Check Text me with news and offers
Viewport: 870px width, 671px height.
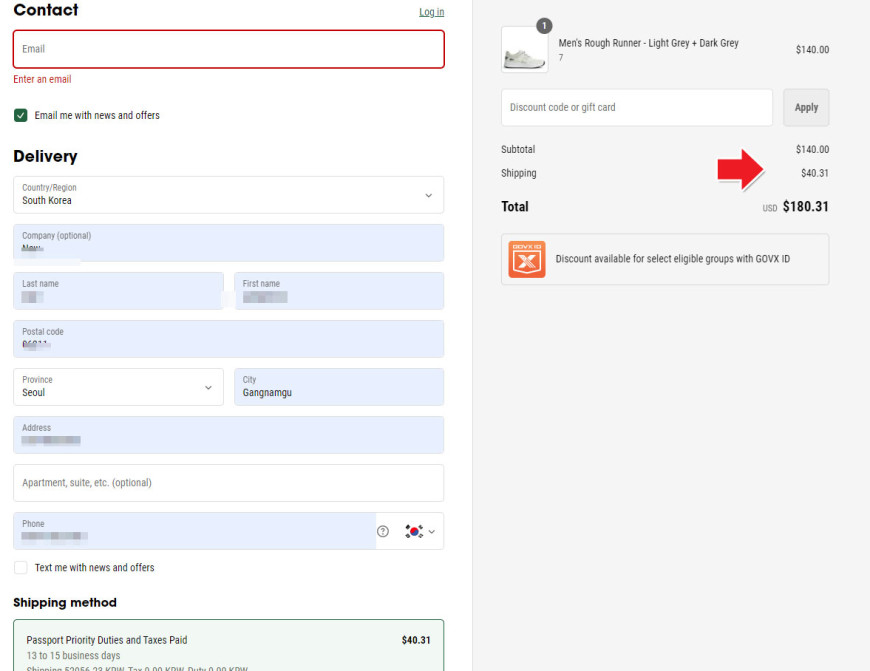(x=21, y=567)
